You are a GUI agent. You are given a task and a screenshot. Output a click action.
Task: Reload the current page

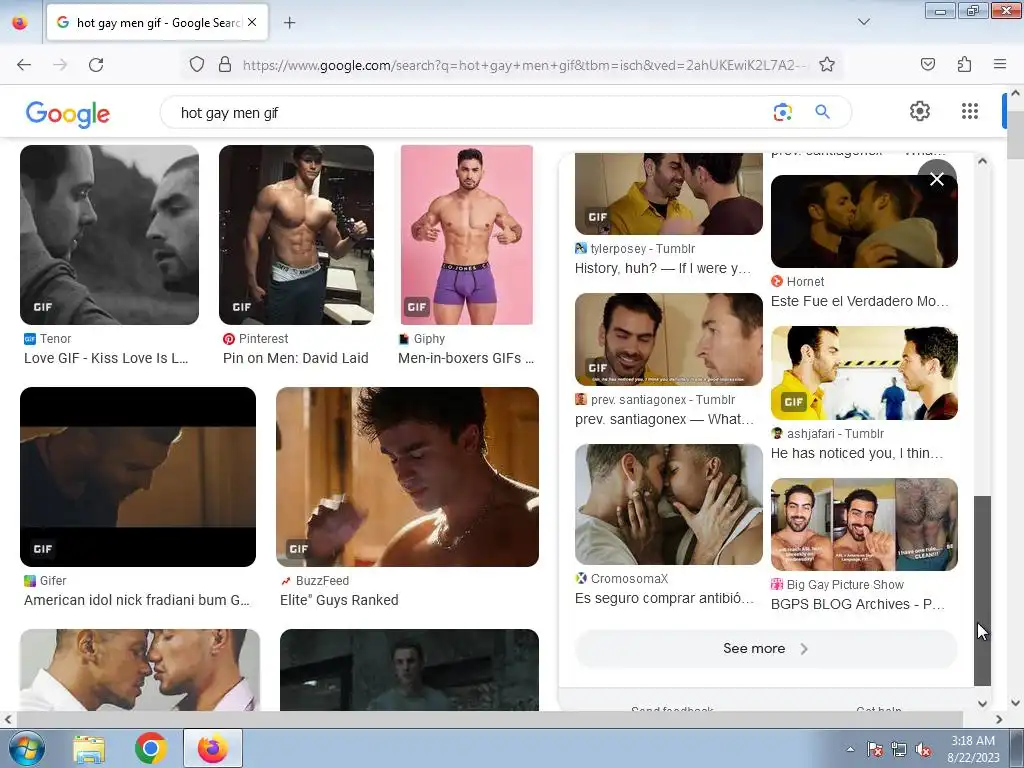point(96,65)
